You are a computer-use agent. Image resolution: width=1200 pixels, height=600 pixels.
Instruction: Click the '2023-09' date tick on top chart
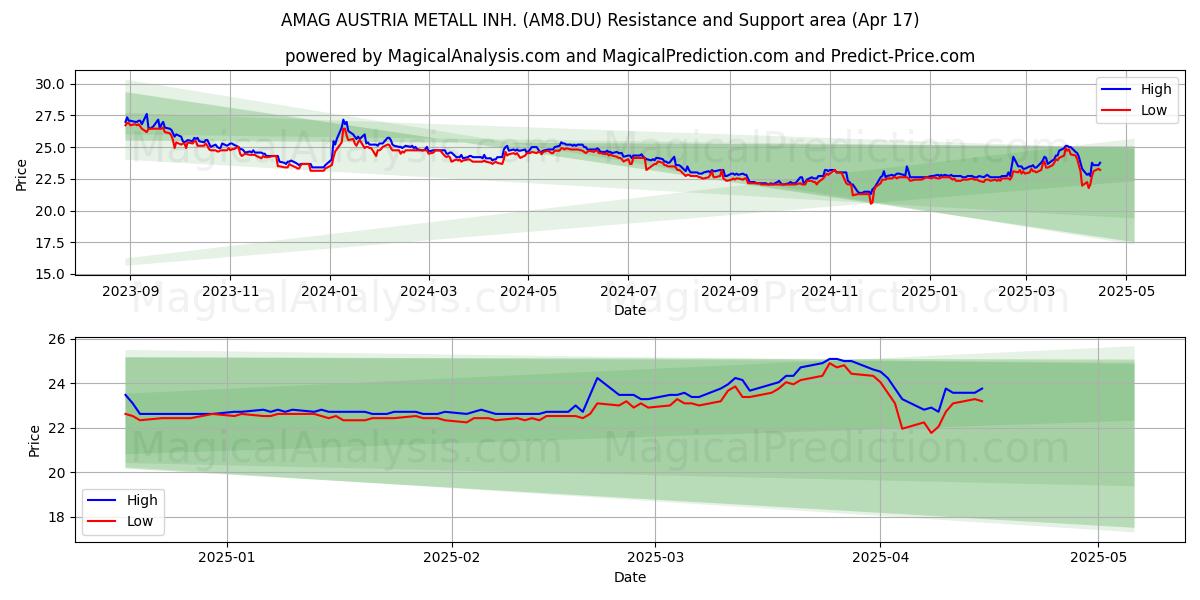click(130, 290)
